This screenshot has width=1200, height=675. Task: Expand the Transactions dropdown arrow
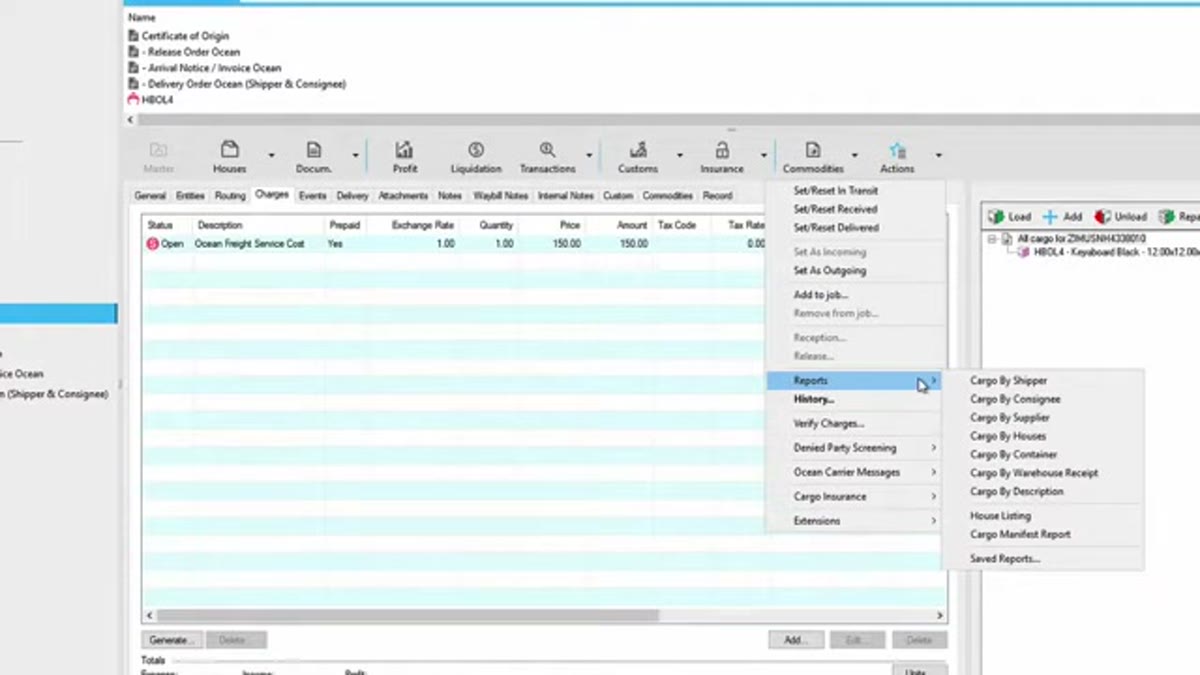pos(589,155)
